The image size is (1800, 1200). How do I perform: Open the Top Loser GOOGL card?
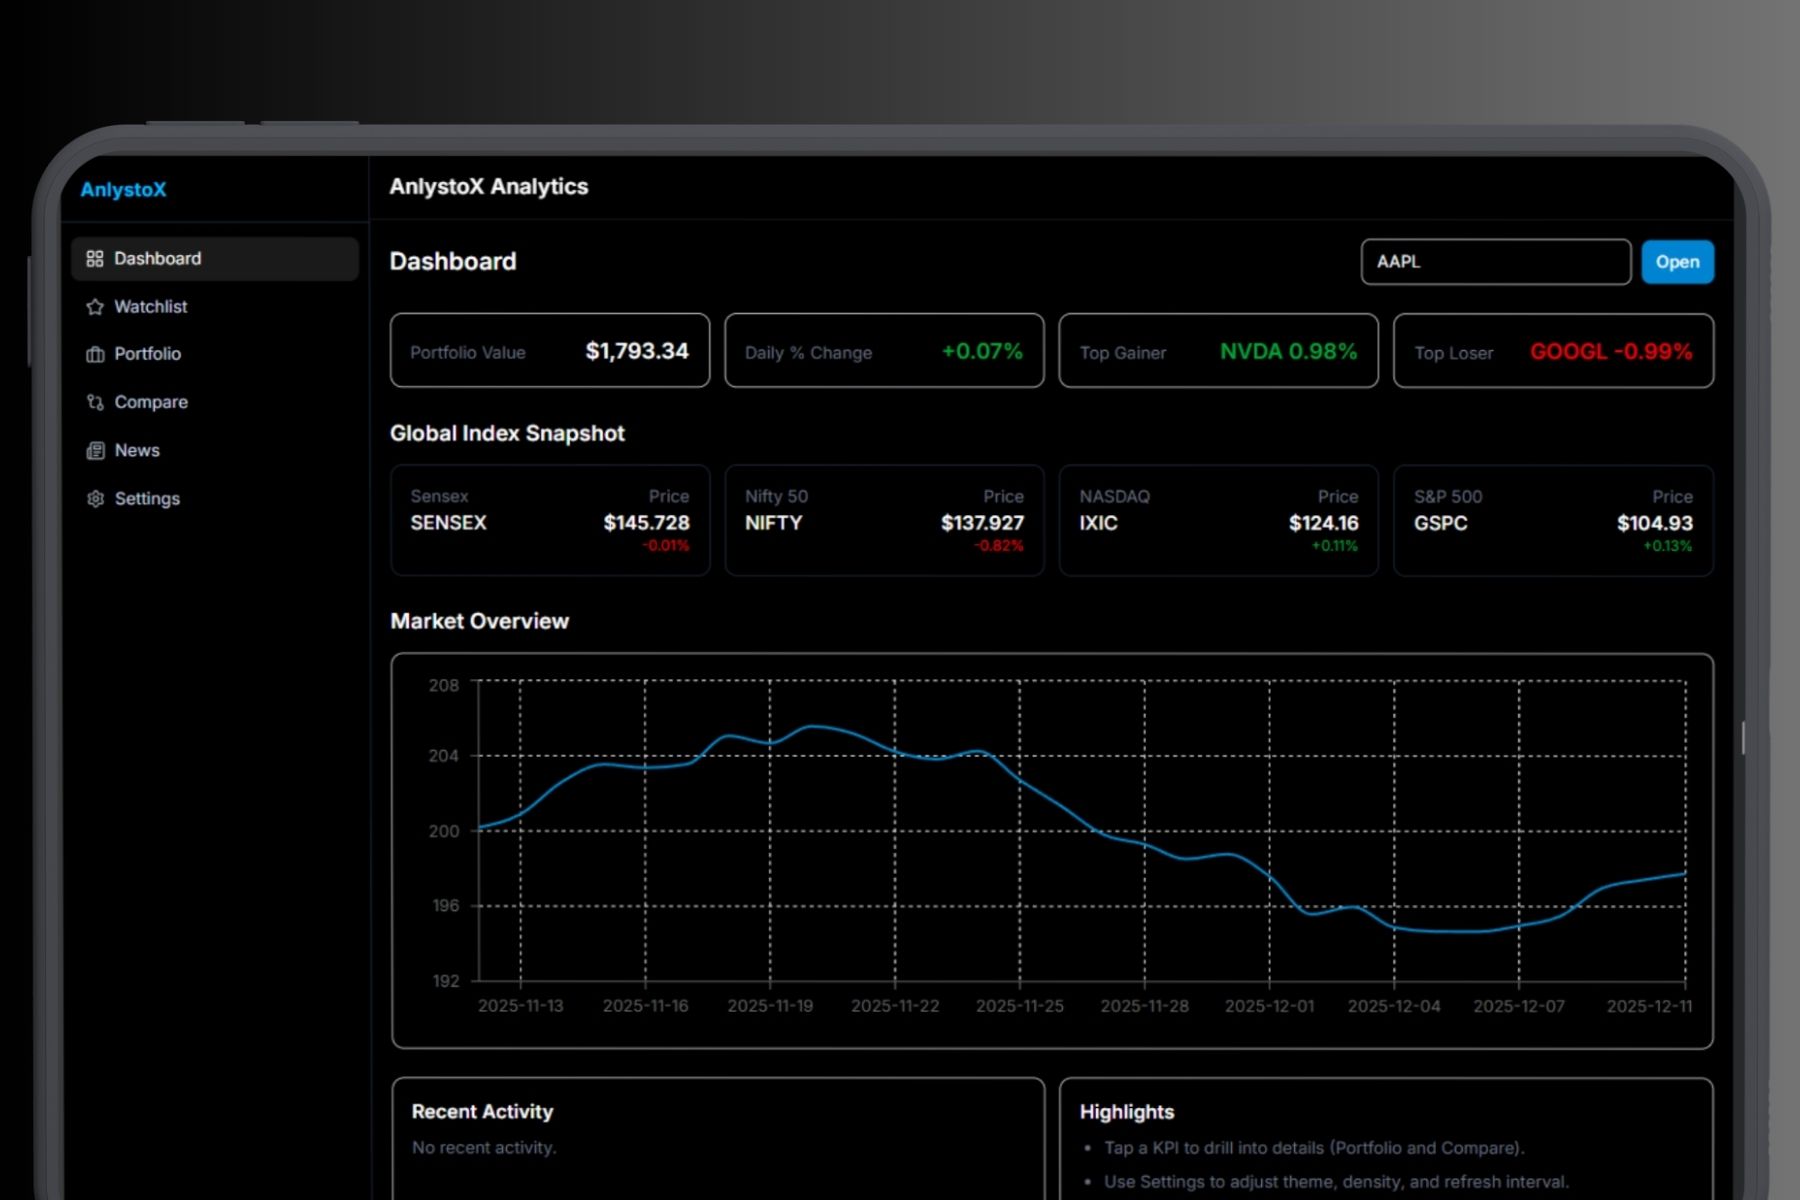pyautogui.click(x=1552, y=351)
